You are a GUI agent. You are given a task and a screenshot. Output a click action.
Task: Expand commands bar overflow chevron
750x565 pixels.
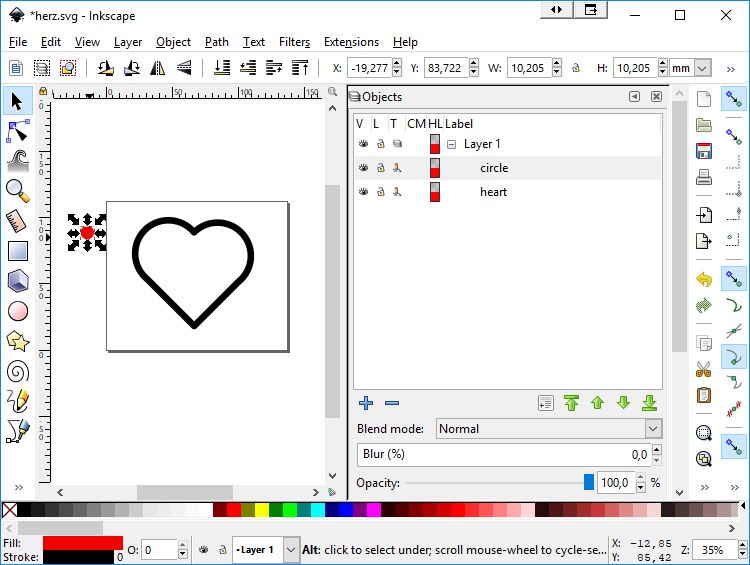[705, 487]
